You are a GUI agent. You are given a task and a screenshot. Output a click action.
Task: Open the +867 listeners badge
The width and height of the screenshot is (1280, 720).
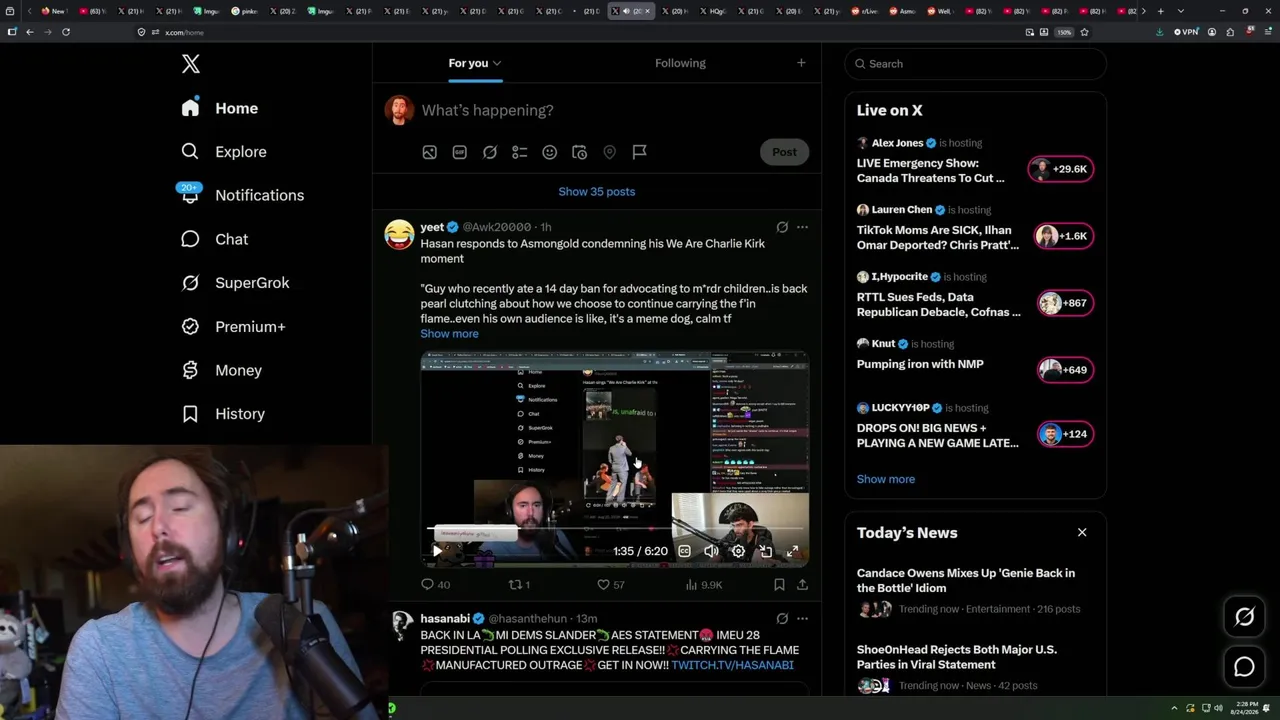pos(1065,303)
